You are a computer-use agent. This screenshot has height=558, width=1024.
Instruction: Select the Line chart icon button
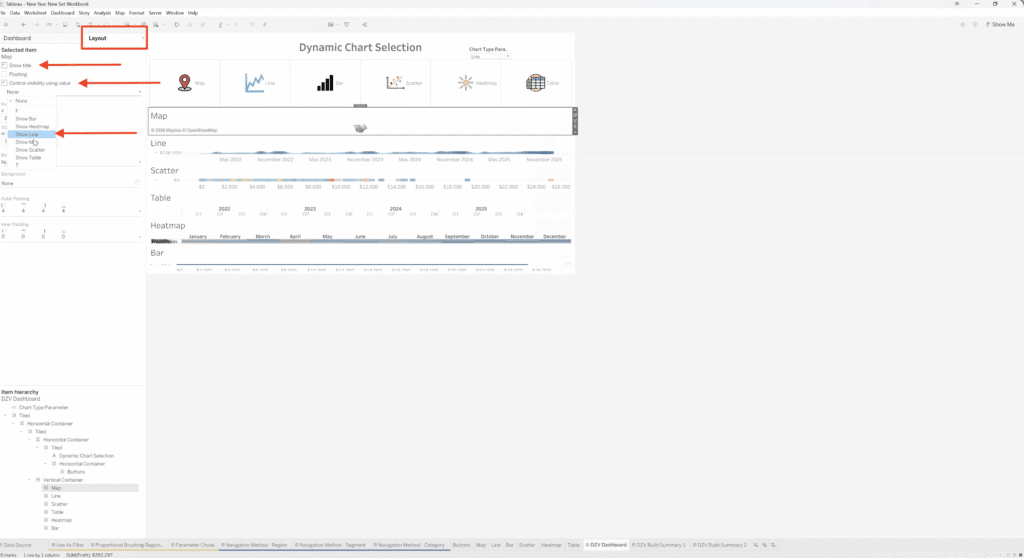click(x=254, y=83)
